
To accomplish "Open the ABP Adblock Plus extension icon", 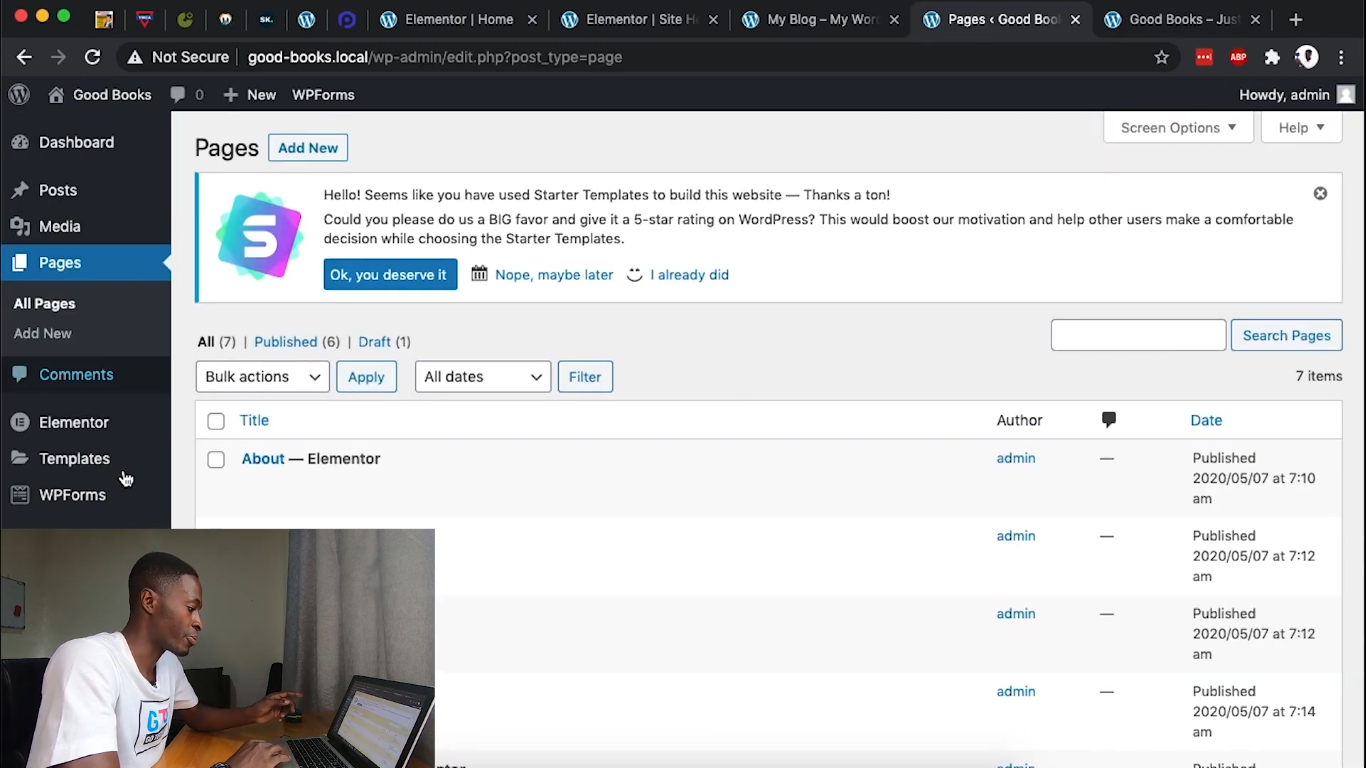I will [x=1238, y=57].
